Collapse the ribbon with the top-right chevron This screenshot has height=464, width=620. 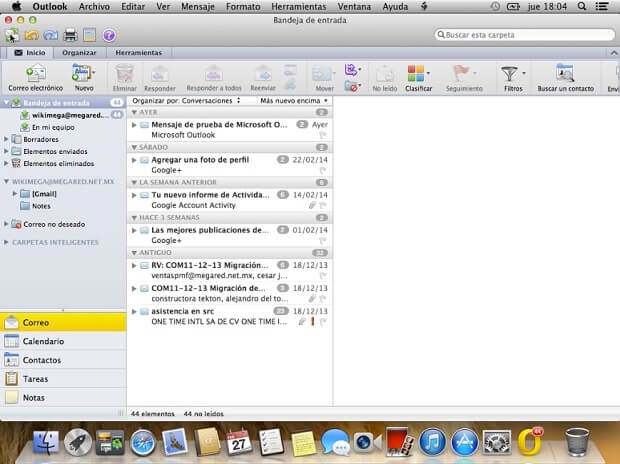614,53
